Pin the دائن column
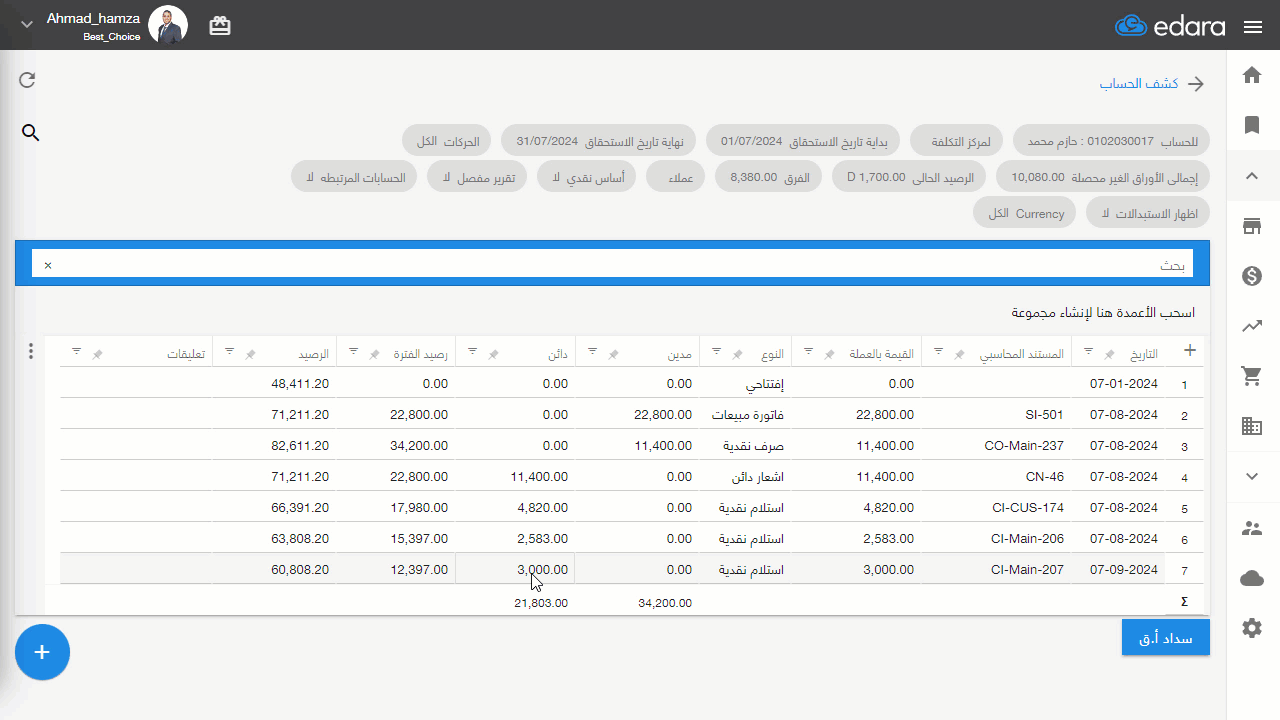Image resolution: width=1280 pixels, height=720 pixels. [492, 354]
